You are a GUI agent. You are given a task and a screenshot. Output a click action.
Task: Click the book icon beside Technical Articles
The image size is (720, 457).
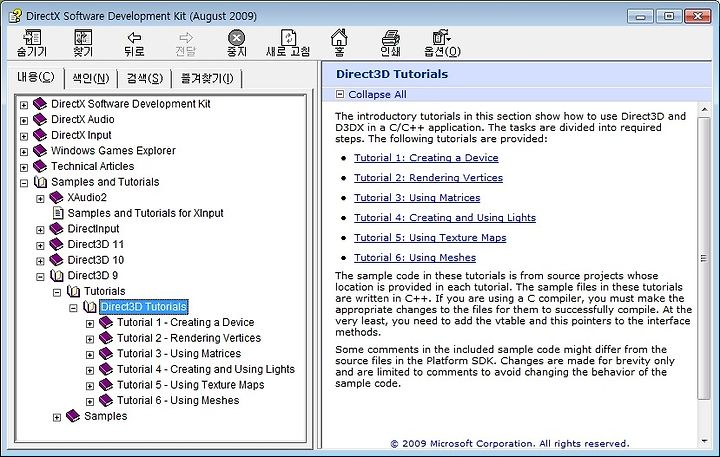40,166
